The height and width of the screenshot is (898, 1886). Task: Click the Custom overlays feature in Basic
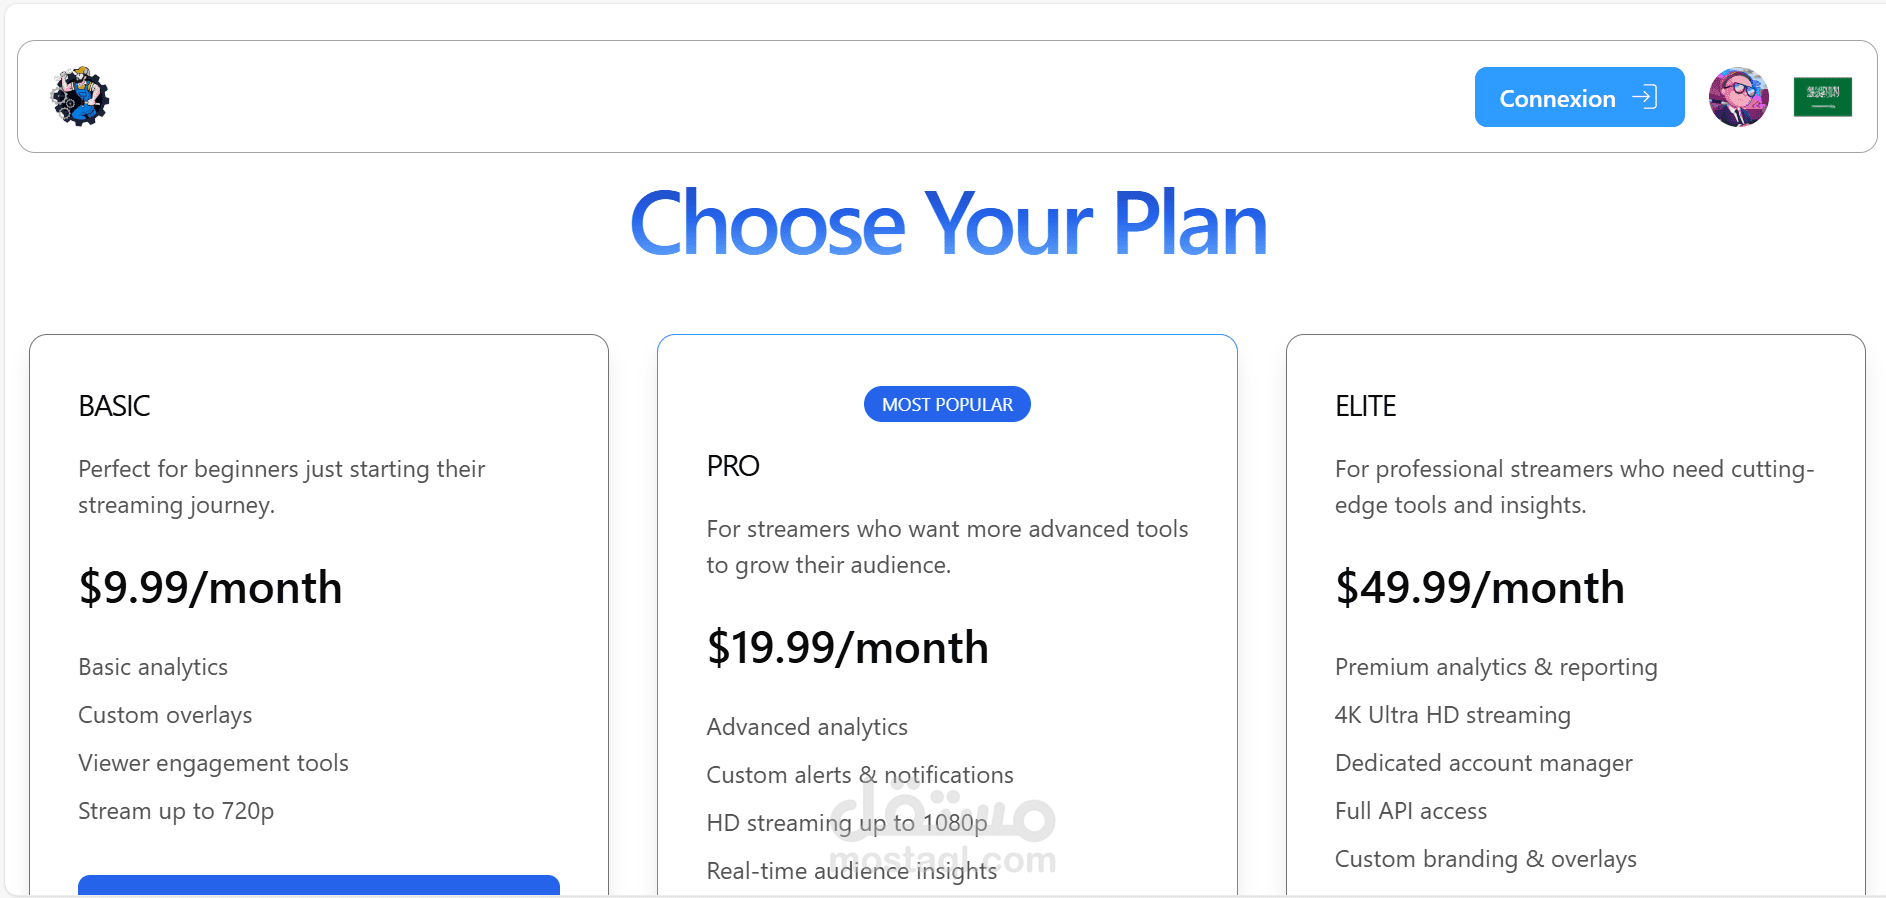point(165,715)
